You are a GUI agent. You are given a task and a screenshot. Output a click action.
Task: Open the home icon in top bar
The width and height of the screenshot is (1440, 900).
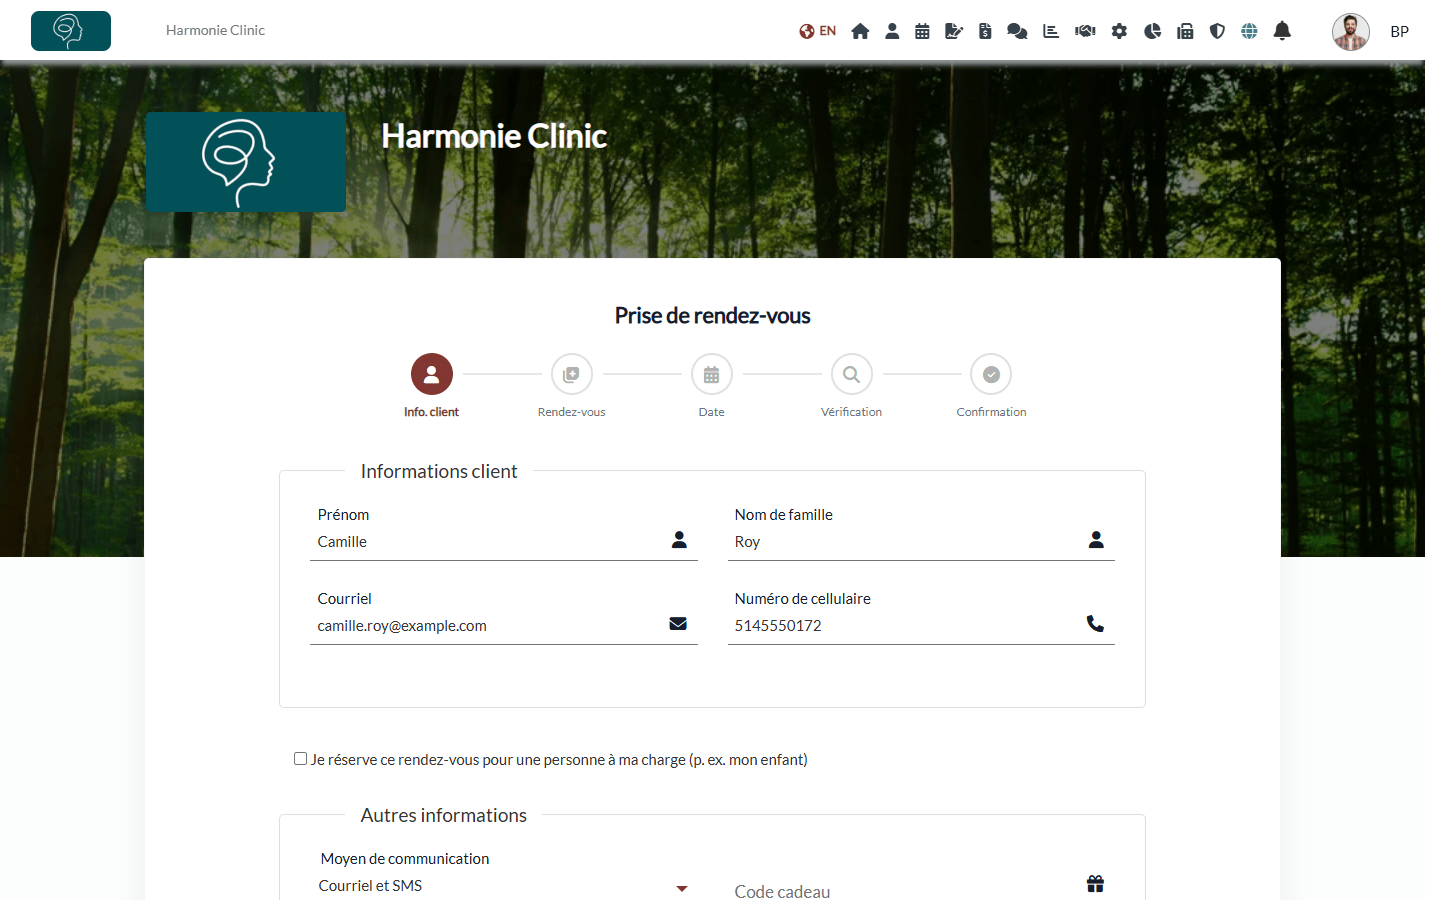click(x=860, y=31)
